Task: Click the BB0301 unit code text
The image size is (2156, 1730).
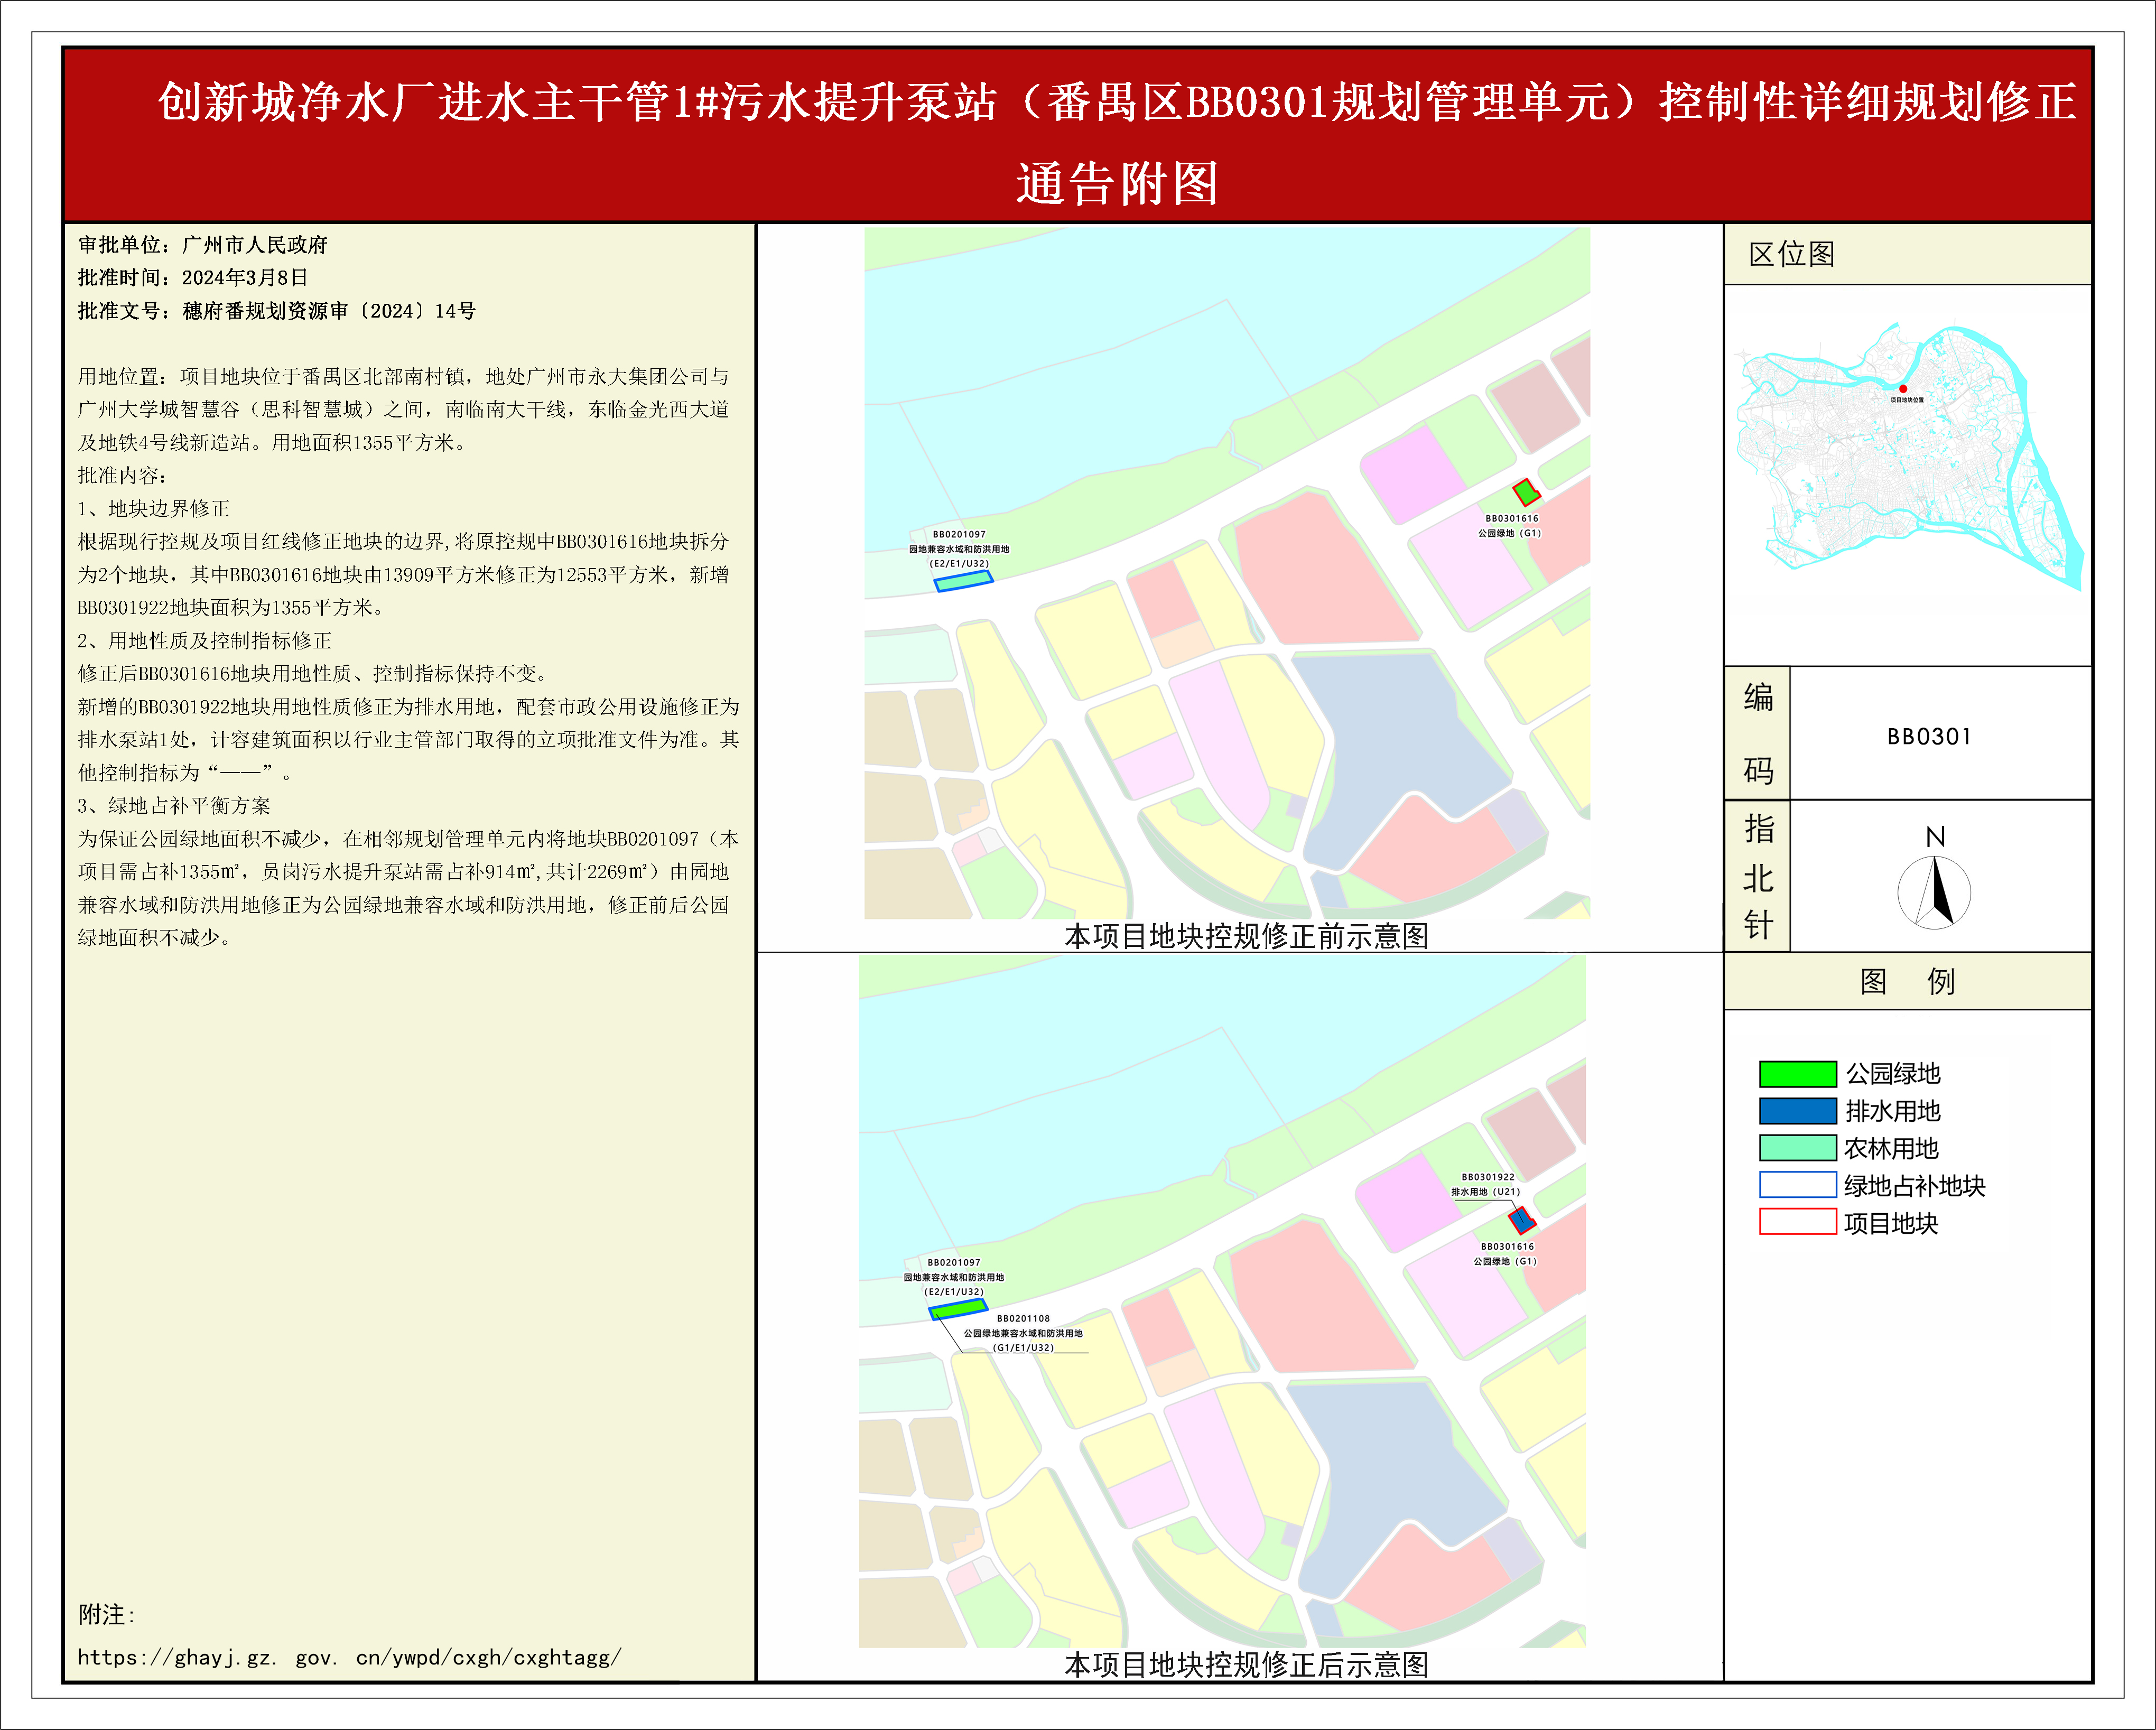Action: 1928,737
